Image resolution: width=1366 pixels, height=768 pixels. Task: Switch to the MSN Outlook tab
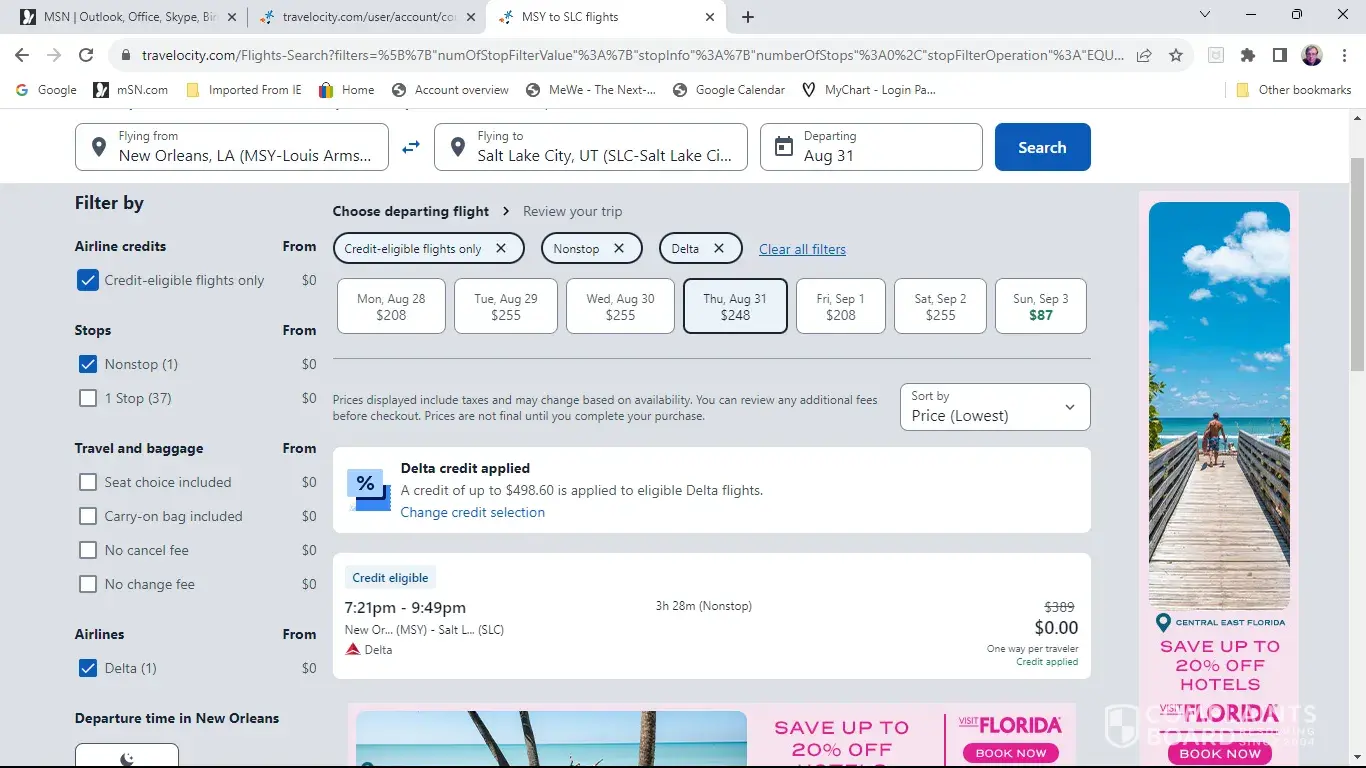(x=130, y=17)
